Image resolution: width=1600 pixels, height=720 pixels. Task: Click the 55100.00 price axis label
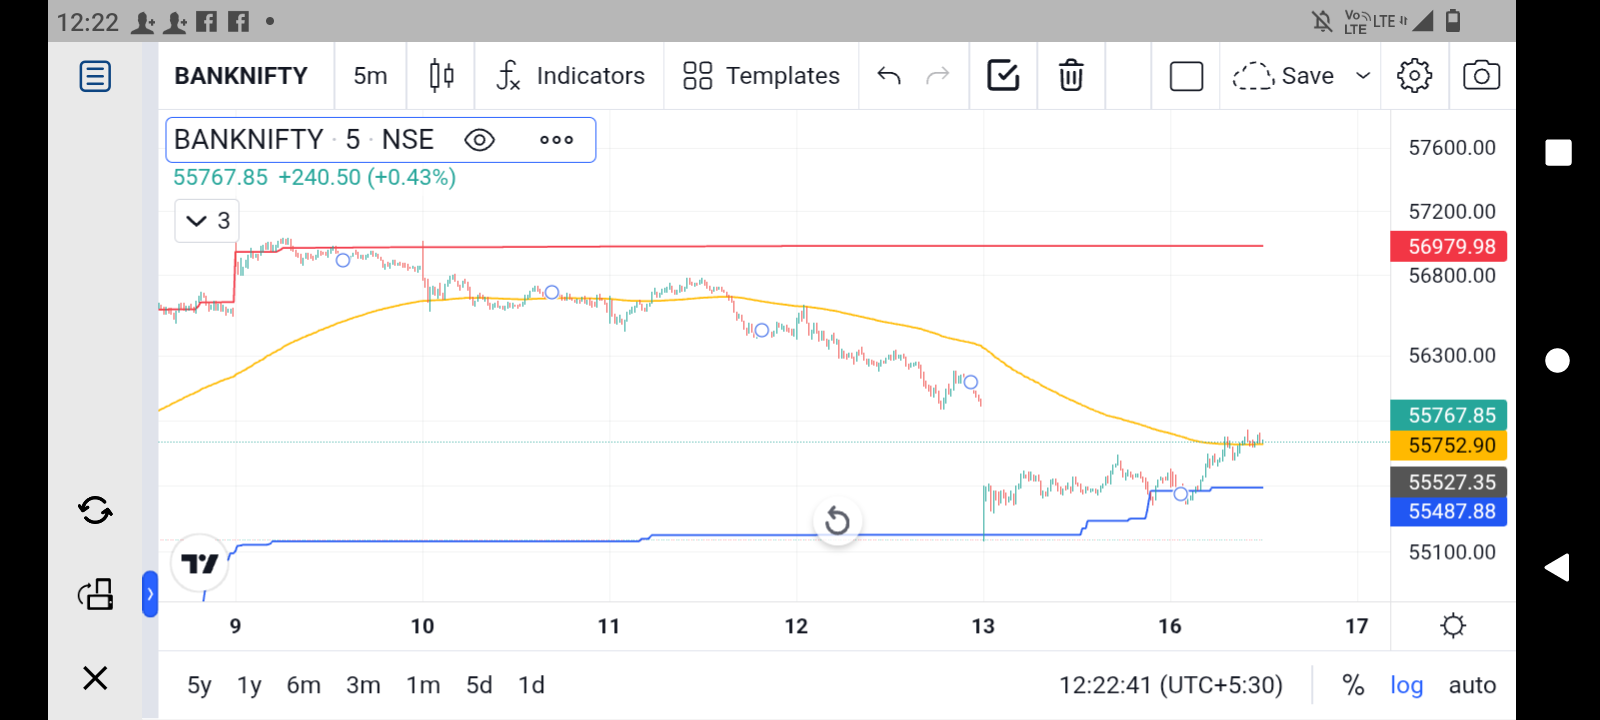click(x=1452, y=552)
